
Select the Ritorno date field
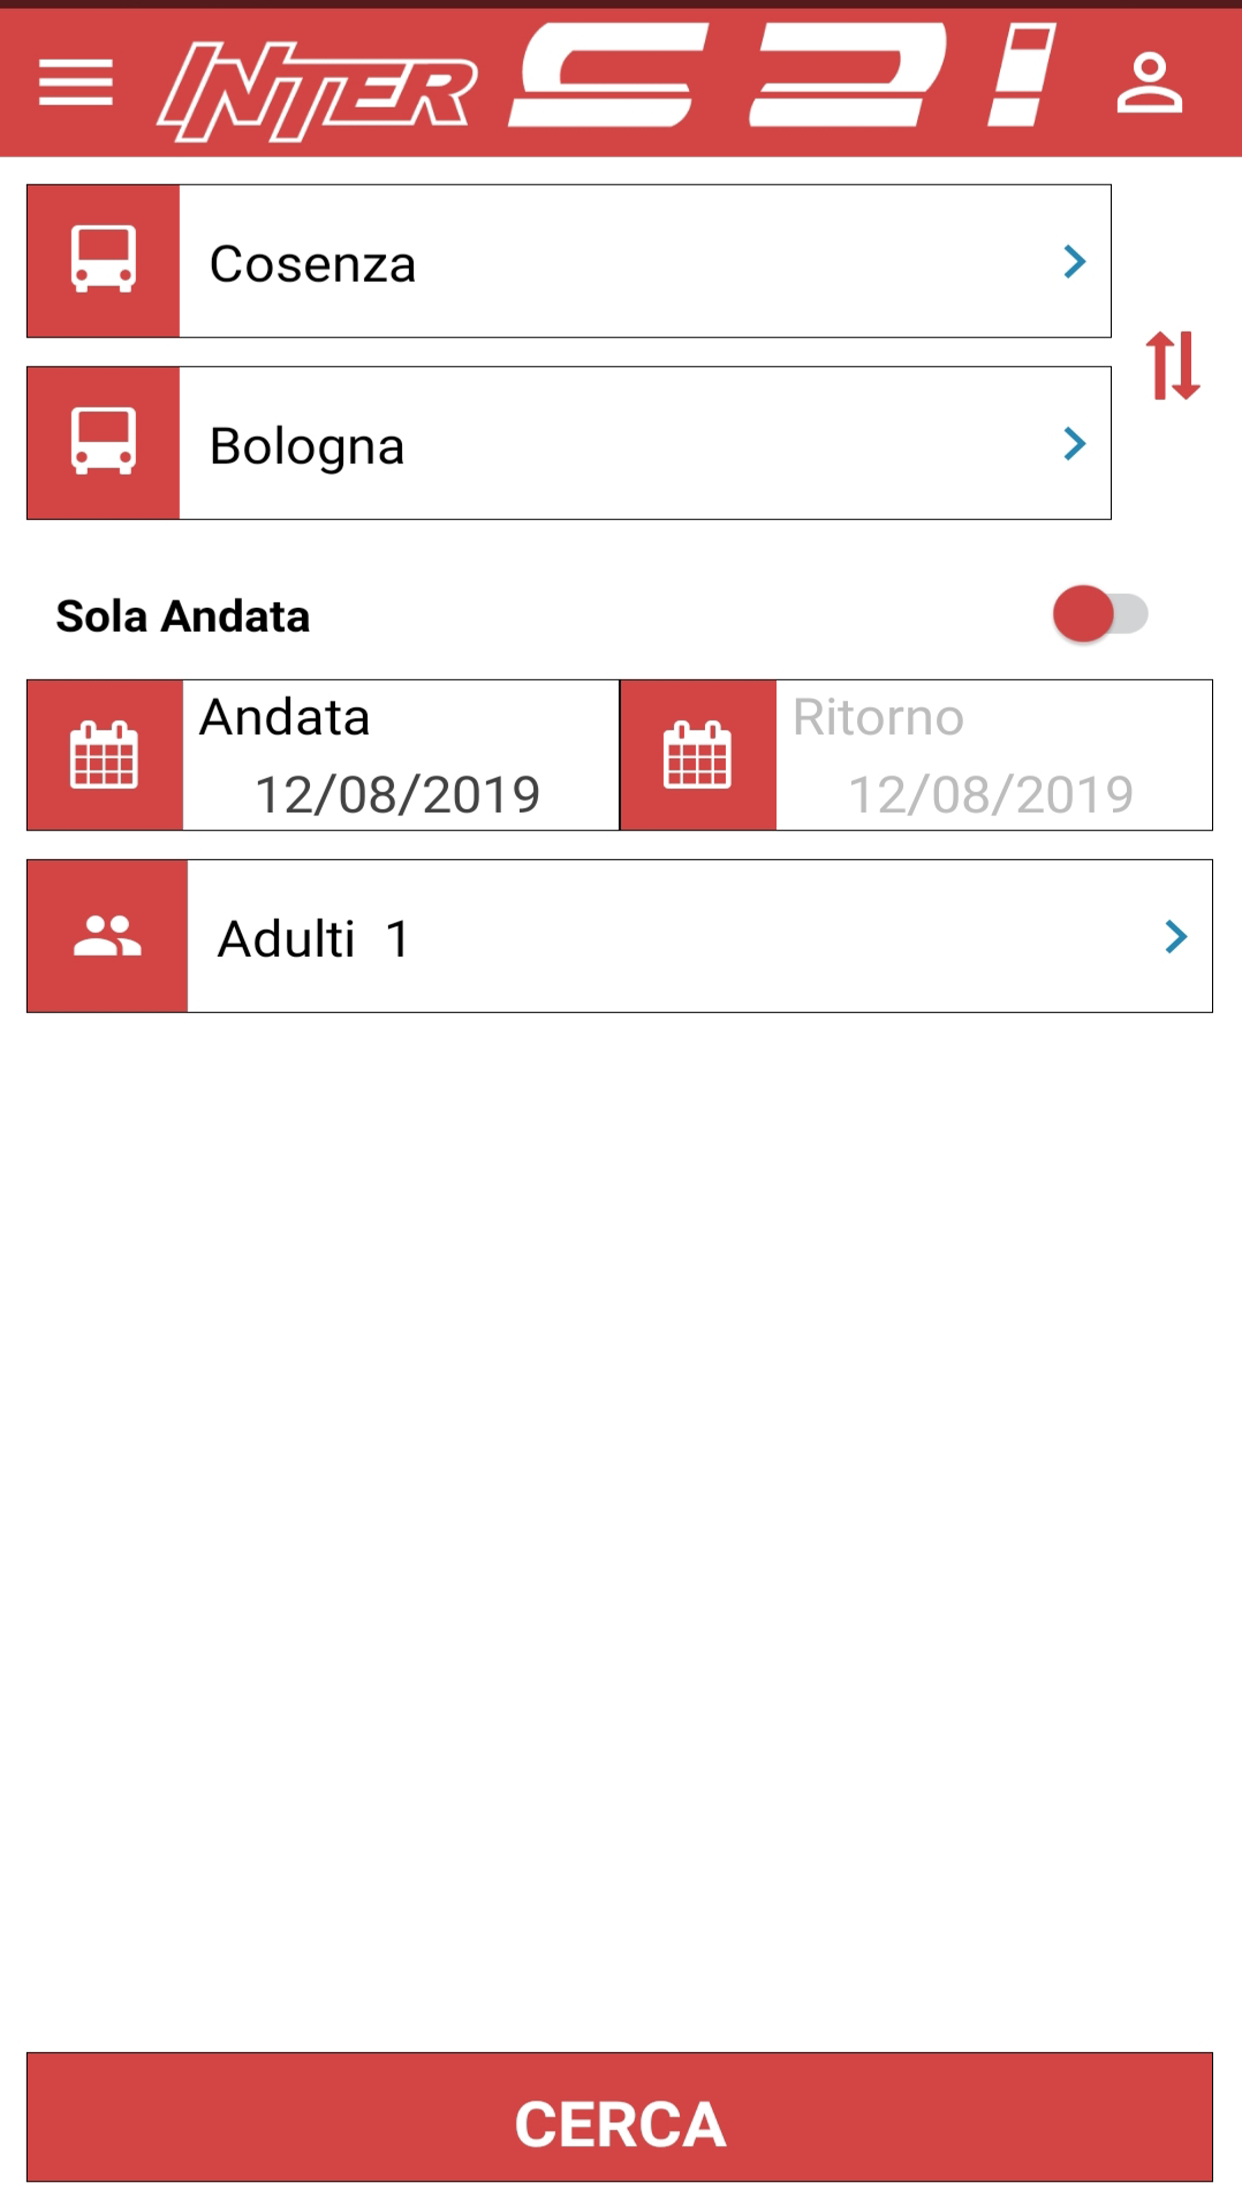[x=990, y=794]
